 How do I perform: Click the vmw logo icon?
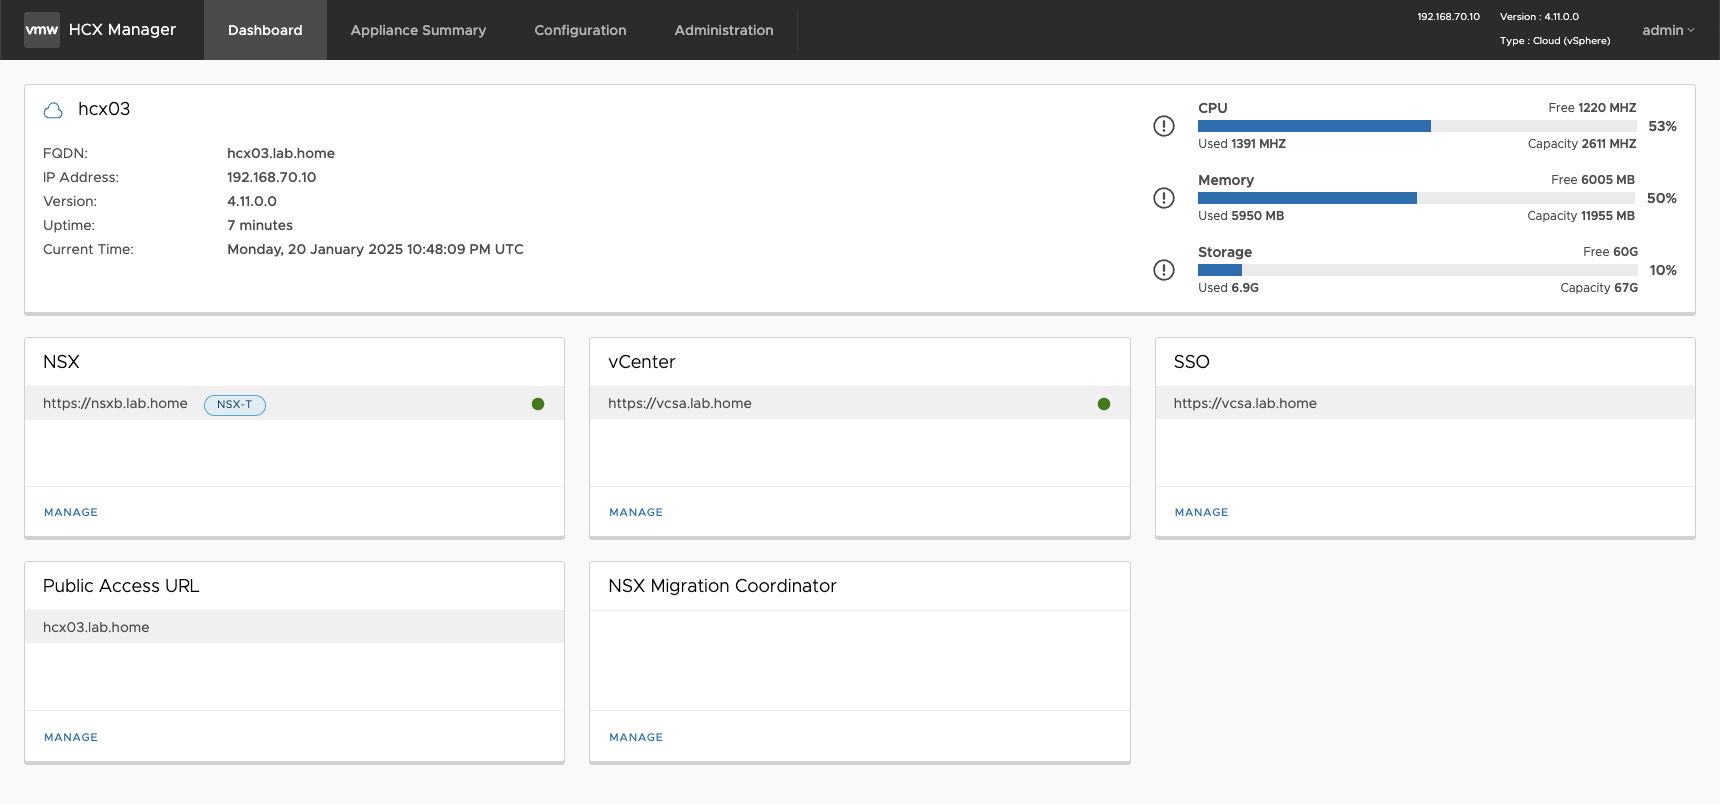[x=41, y=30]
